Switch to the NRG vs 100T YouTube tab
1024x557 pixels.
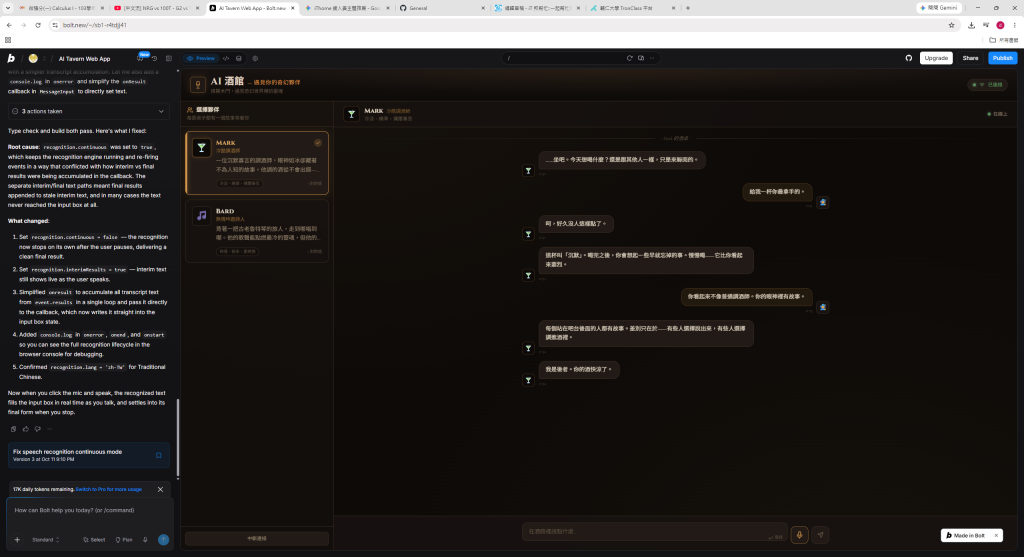155,8
